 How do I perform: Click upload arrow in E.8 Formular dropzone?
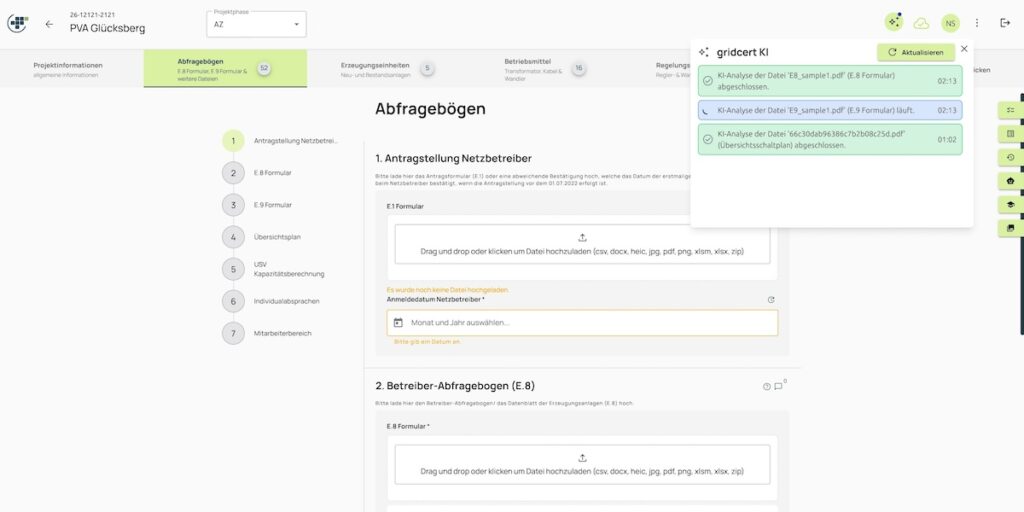click(x=583, y=458)
